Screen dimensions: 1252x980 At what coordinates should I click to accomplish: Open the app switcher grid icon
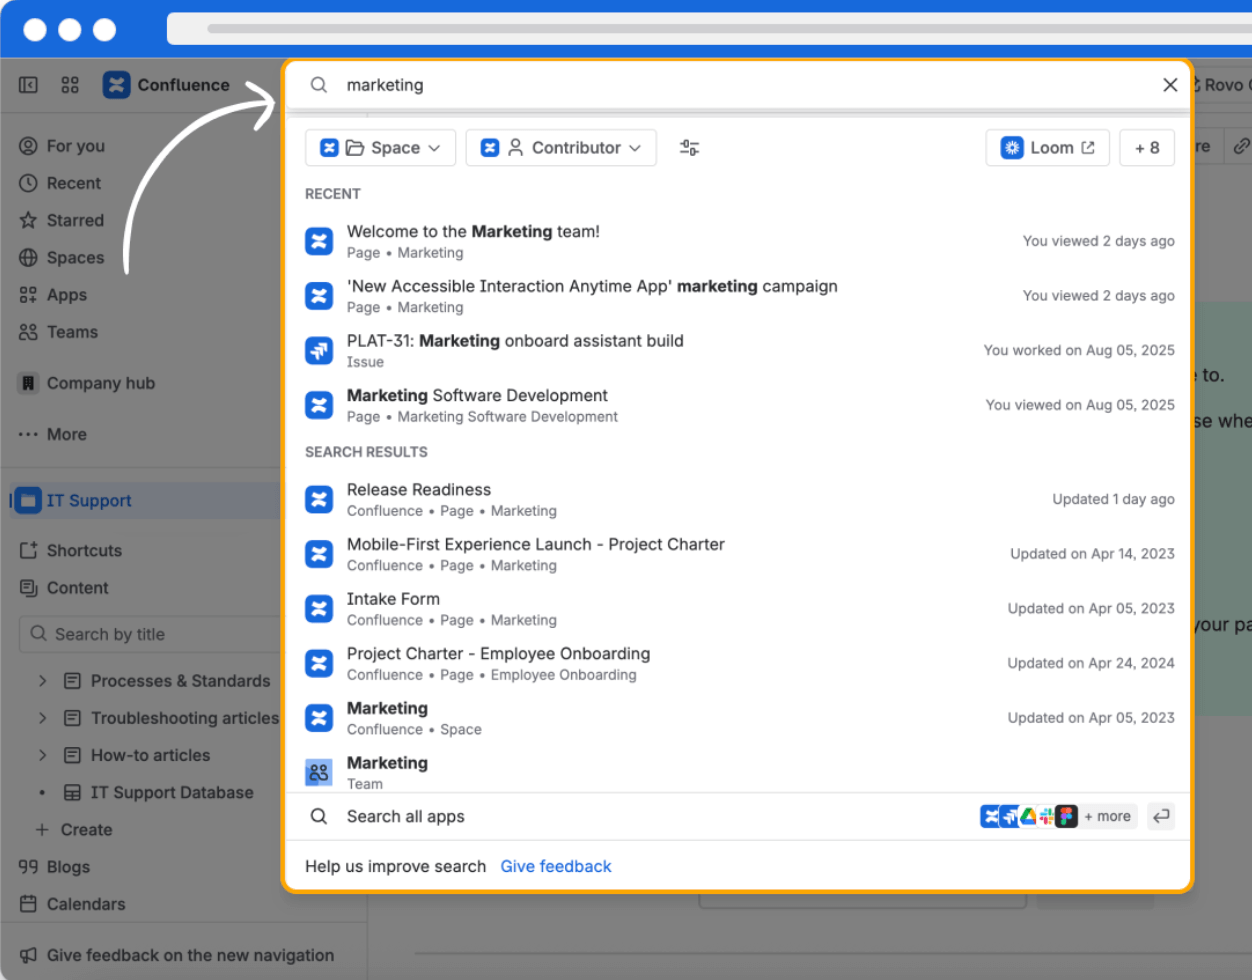[x=69, y=85]
